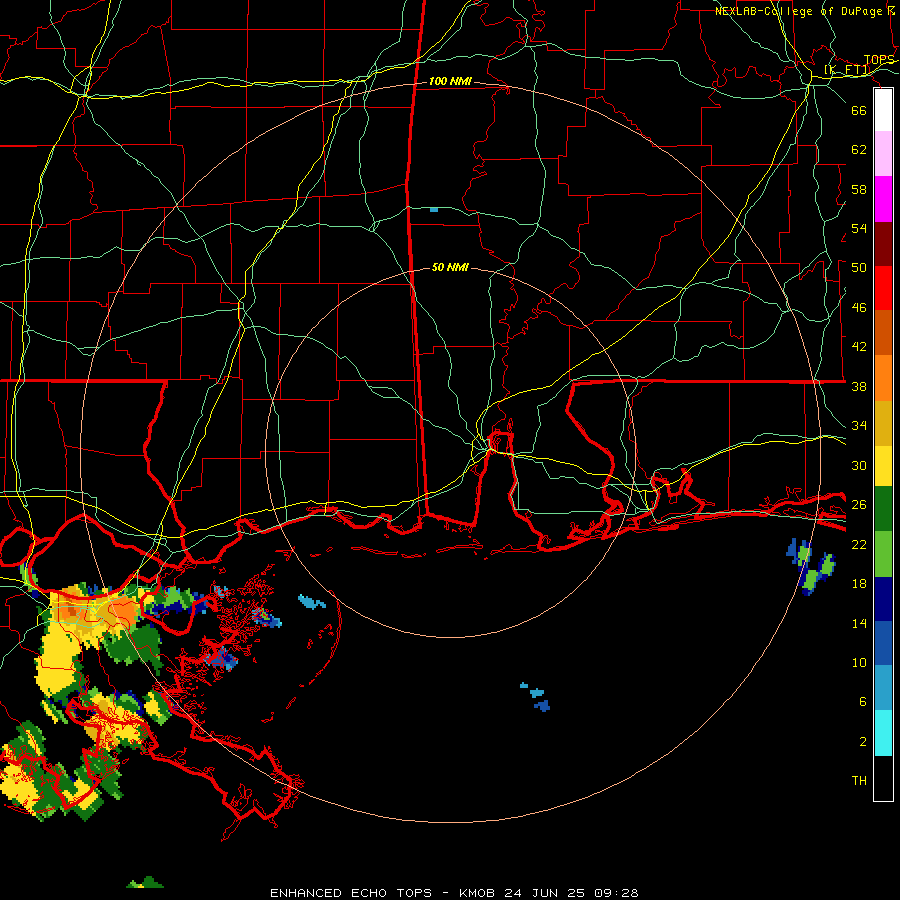Click the '26' legend value

click(859, 505)
